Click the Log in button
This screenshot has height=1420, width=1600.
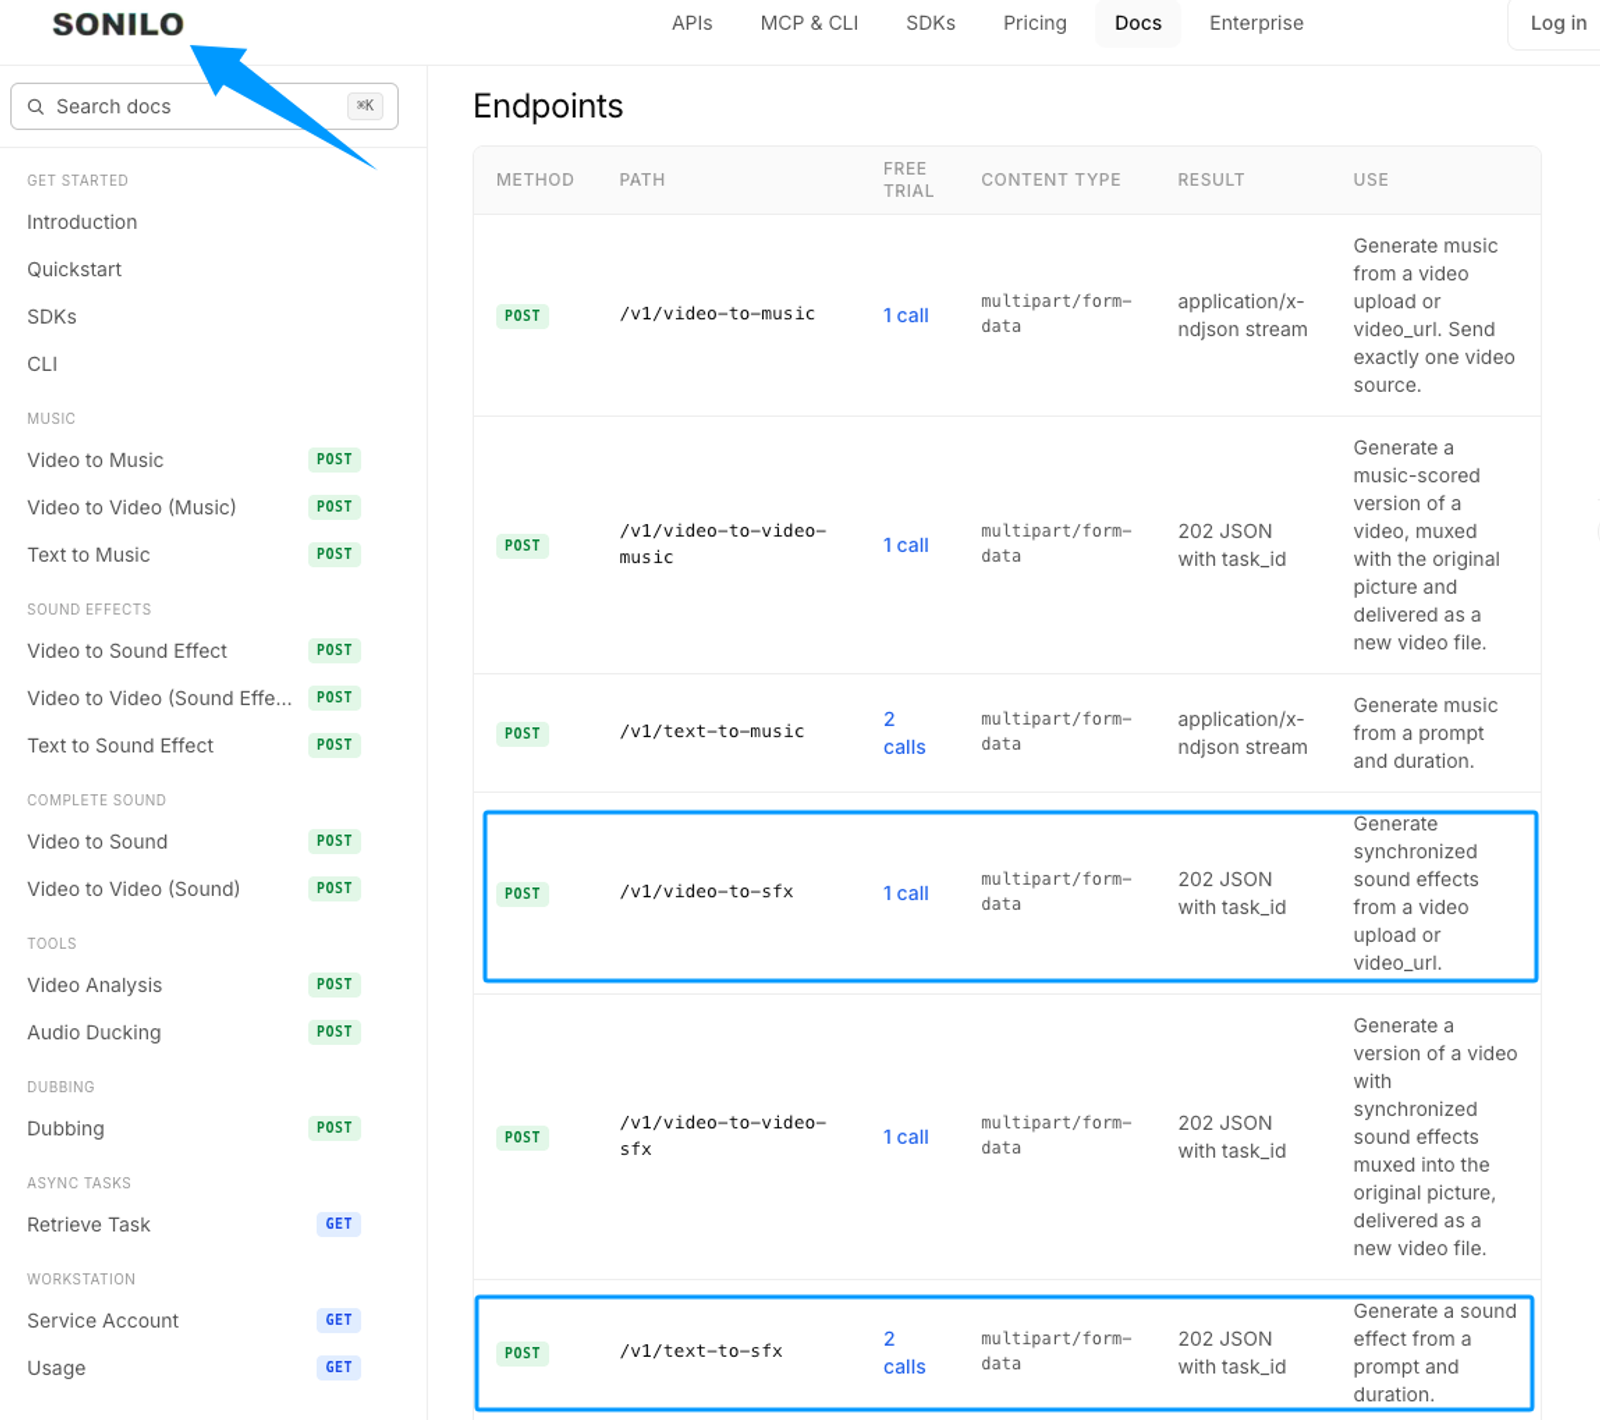coord(1558,23)
